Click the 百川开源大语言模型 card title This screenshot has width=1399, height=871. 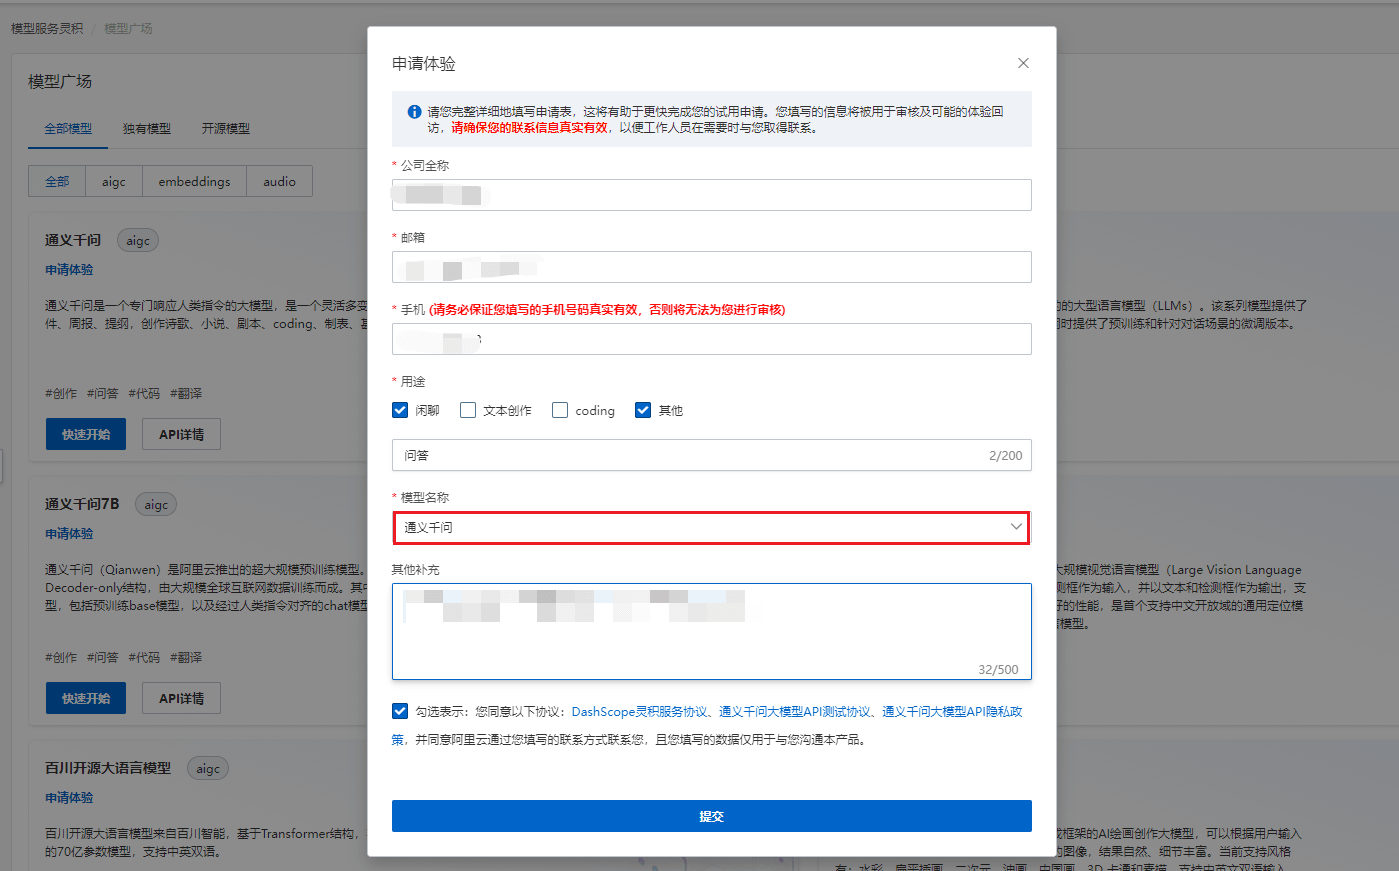[x=108, y=768]
